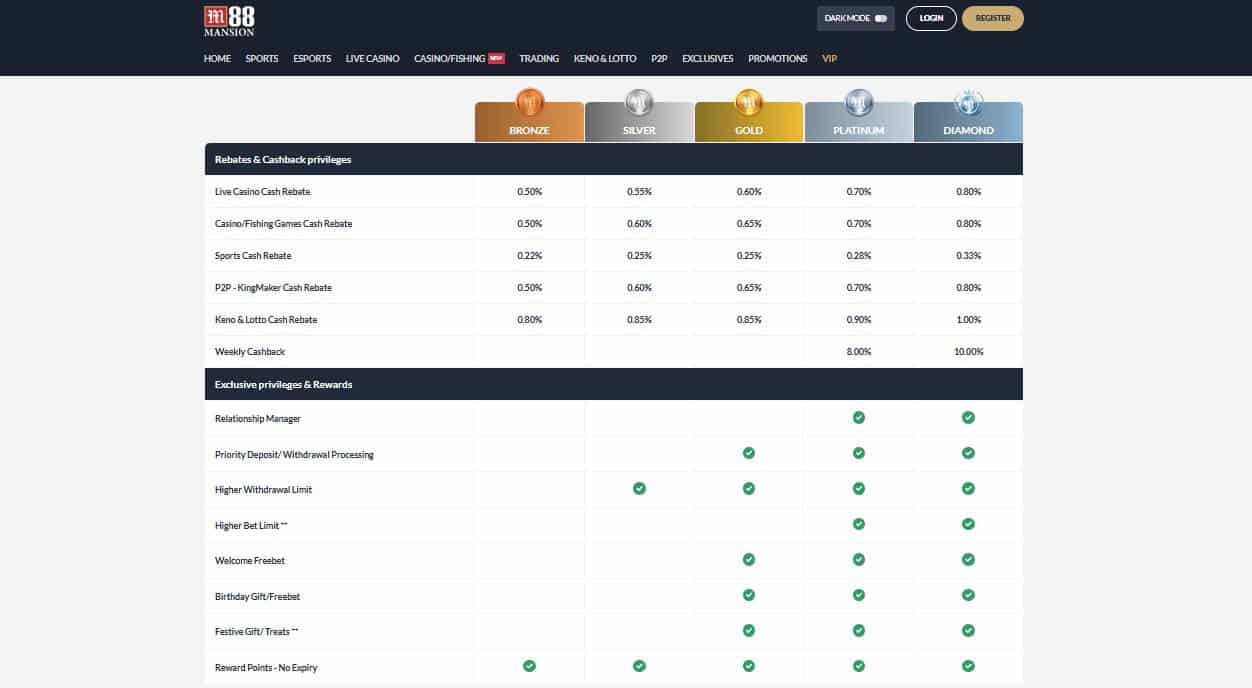Click the Bronze medal icon

click(x=529, y=102)
